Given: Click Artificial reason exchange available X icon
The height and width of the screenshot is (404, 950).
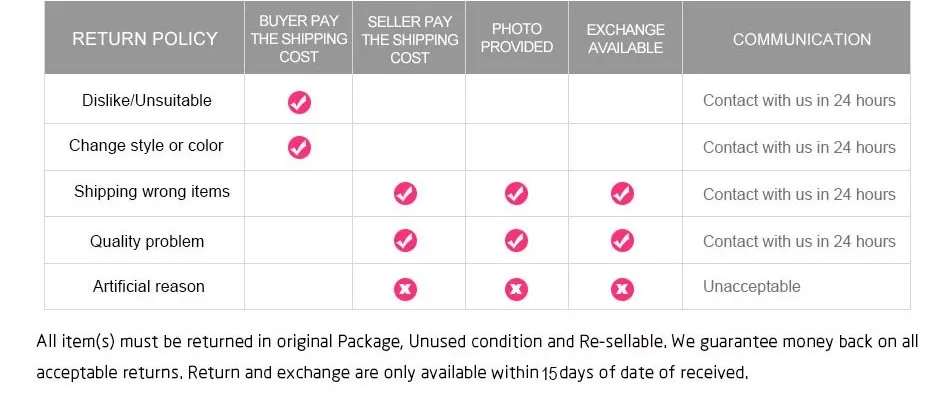Looking at the screenshot, I should tap(622, 289).
